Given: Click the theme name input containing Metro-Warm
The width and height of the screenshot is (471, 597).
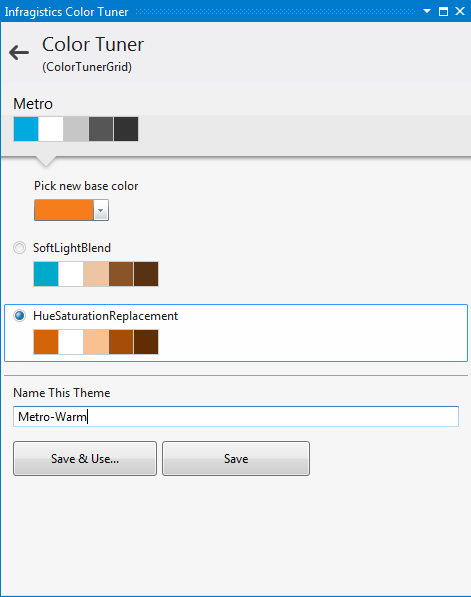Looking at the screenshot, I should point(236,417).
